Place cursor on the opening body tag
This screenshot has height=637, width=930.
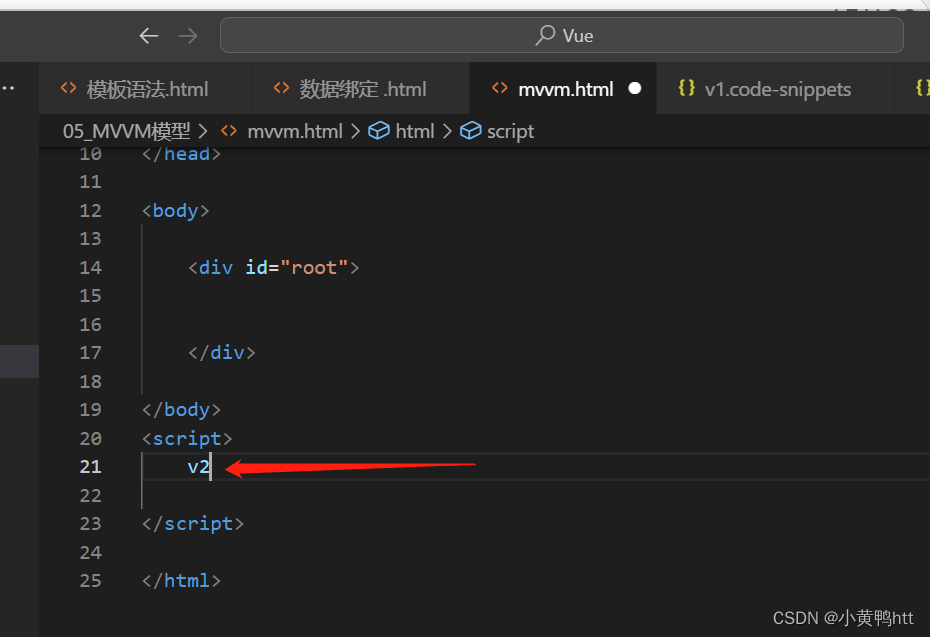(x=176, y=211)
